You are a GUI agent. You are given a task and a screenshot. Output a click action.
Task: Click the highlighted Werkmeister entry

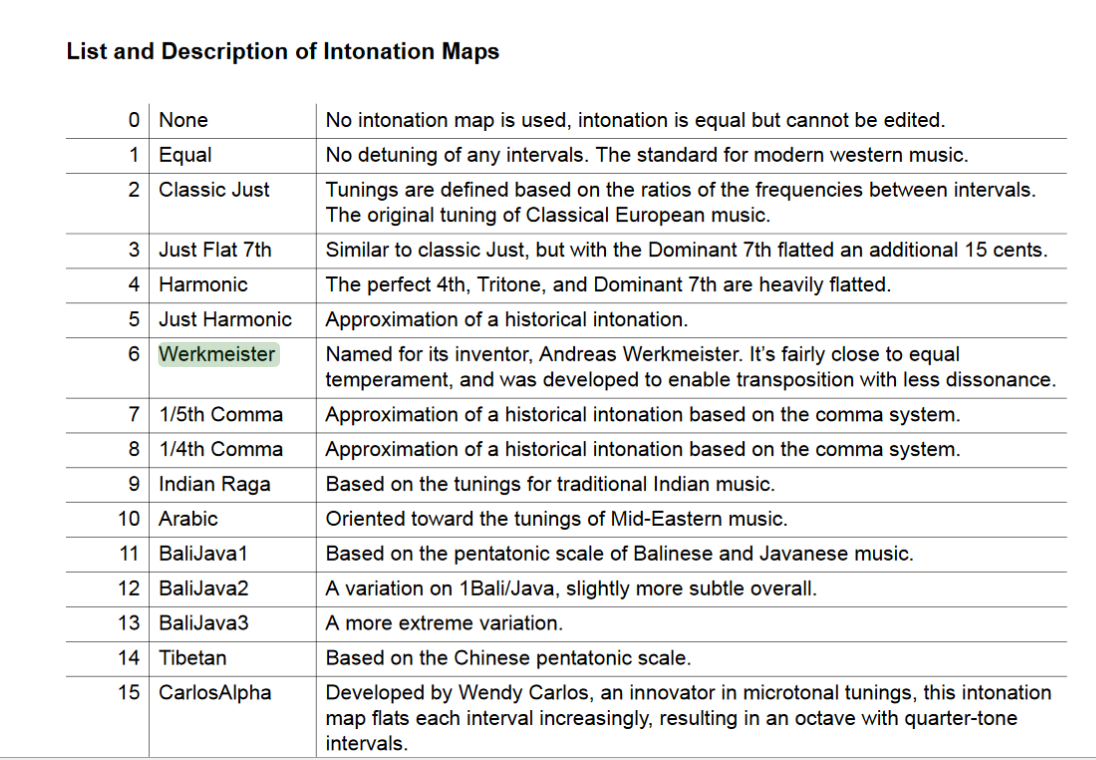click(x=218, y=354)
